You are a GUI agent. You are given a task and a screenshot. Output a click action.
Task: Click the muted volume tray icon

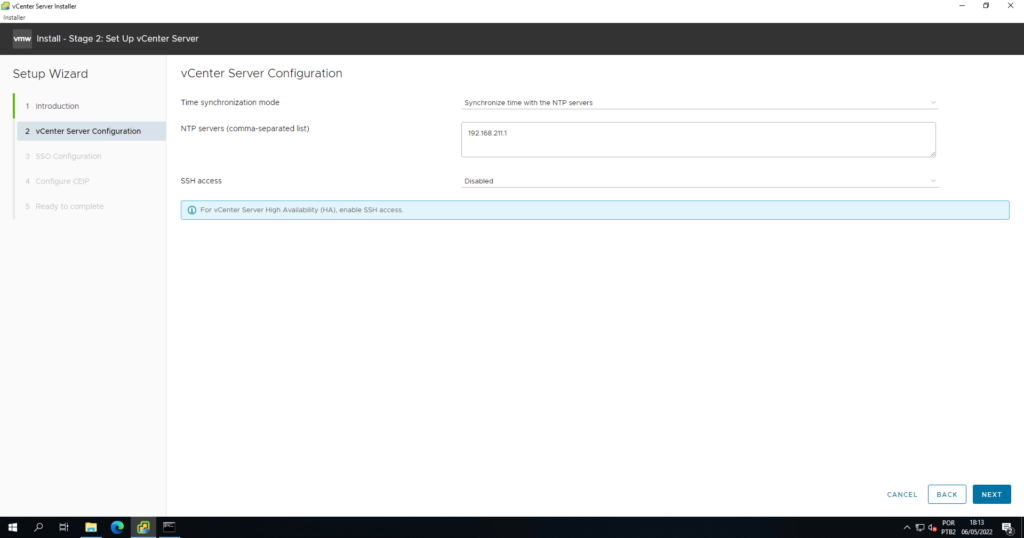[x=933, y=528]
